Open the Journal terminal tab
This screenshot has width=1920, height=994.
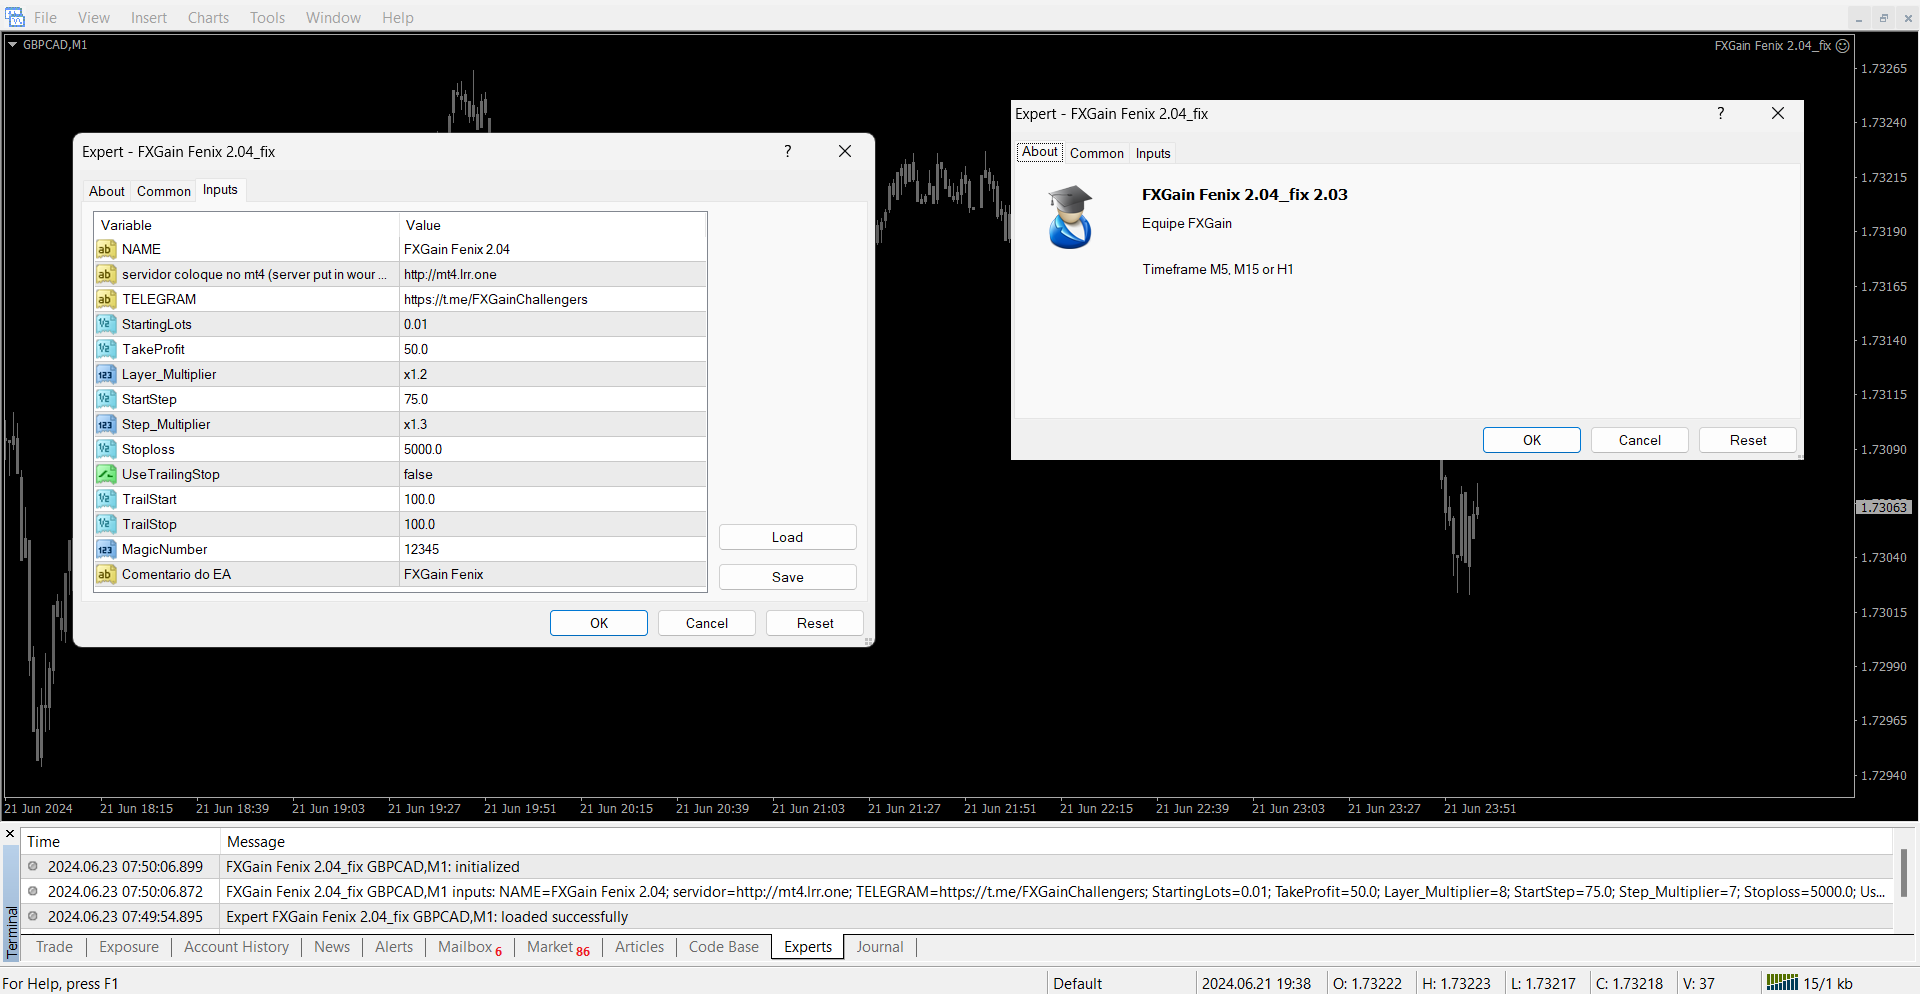click(880, 947)
